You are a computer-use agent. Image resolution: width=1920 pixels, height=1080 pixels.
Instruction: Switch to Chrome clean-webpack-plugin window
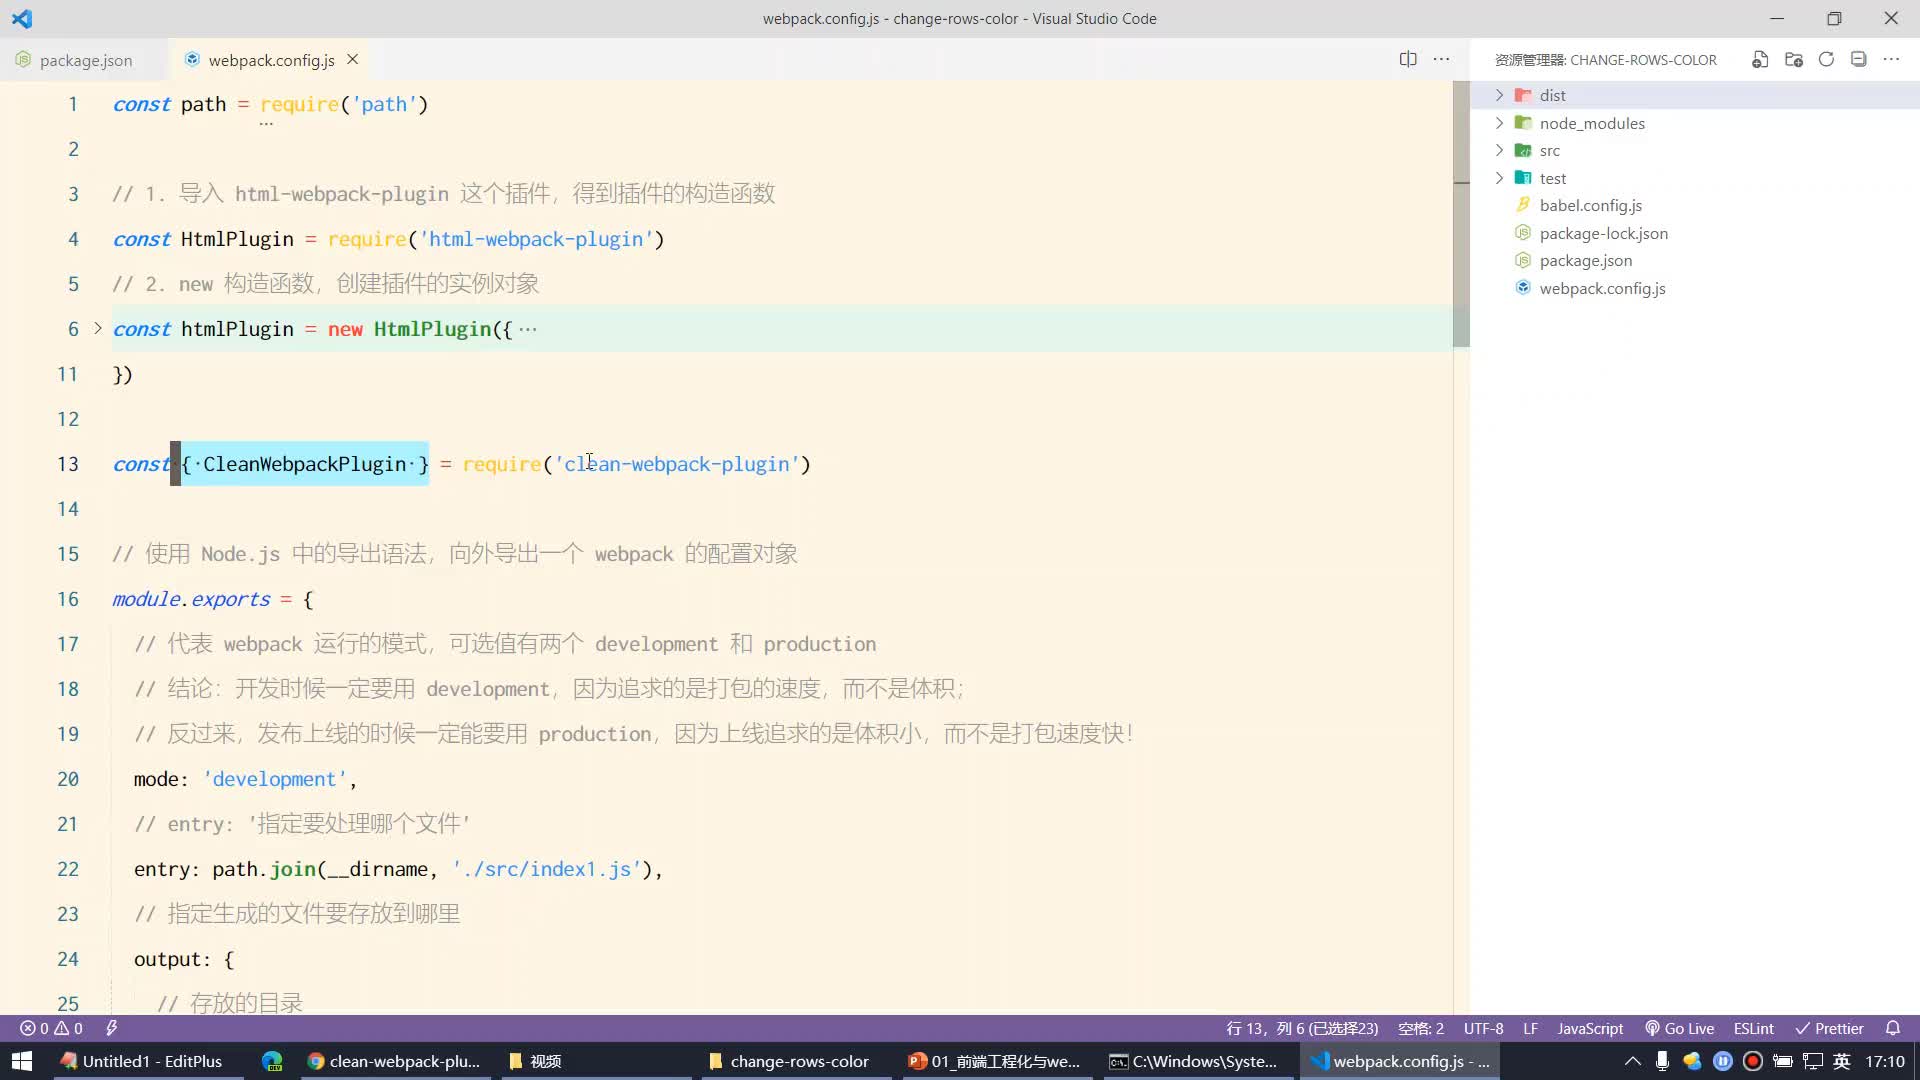394,1061
